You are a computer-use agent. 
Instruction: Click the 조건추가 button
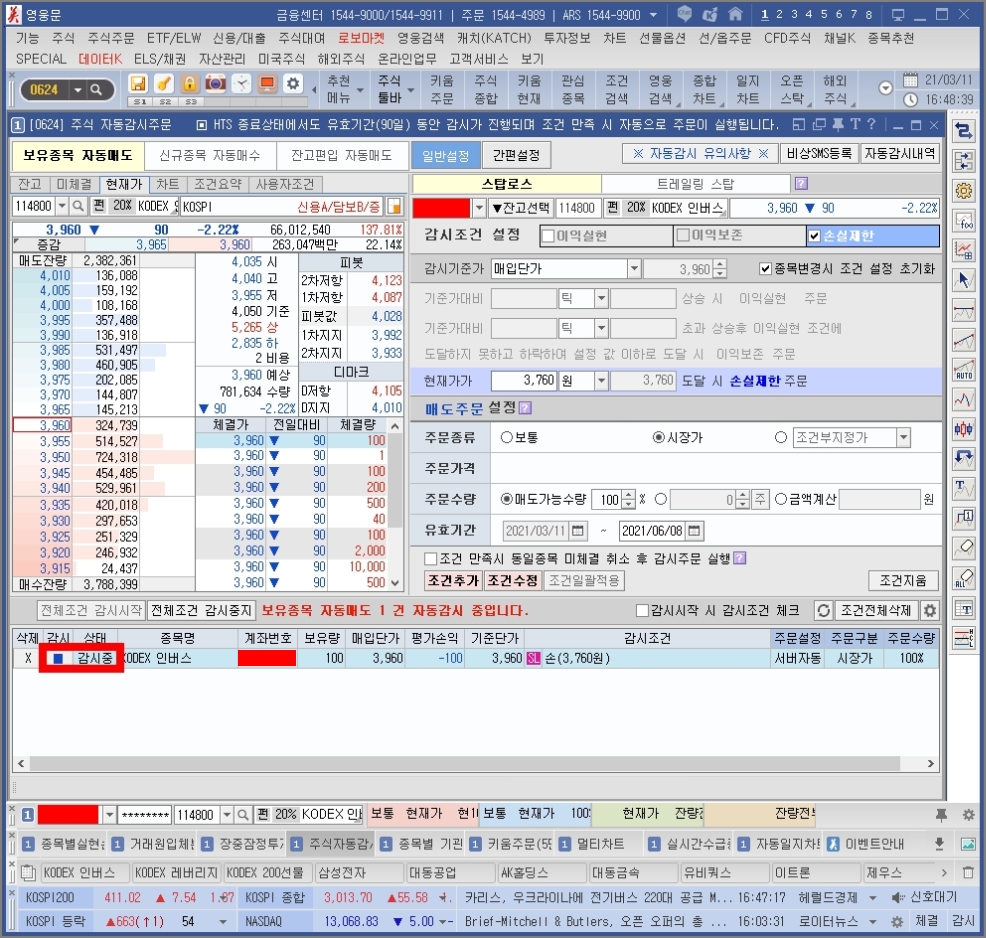click(x=453, y=580)
